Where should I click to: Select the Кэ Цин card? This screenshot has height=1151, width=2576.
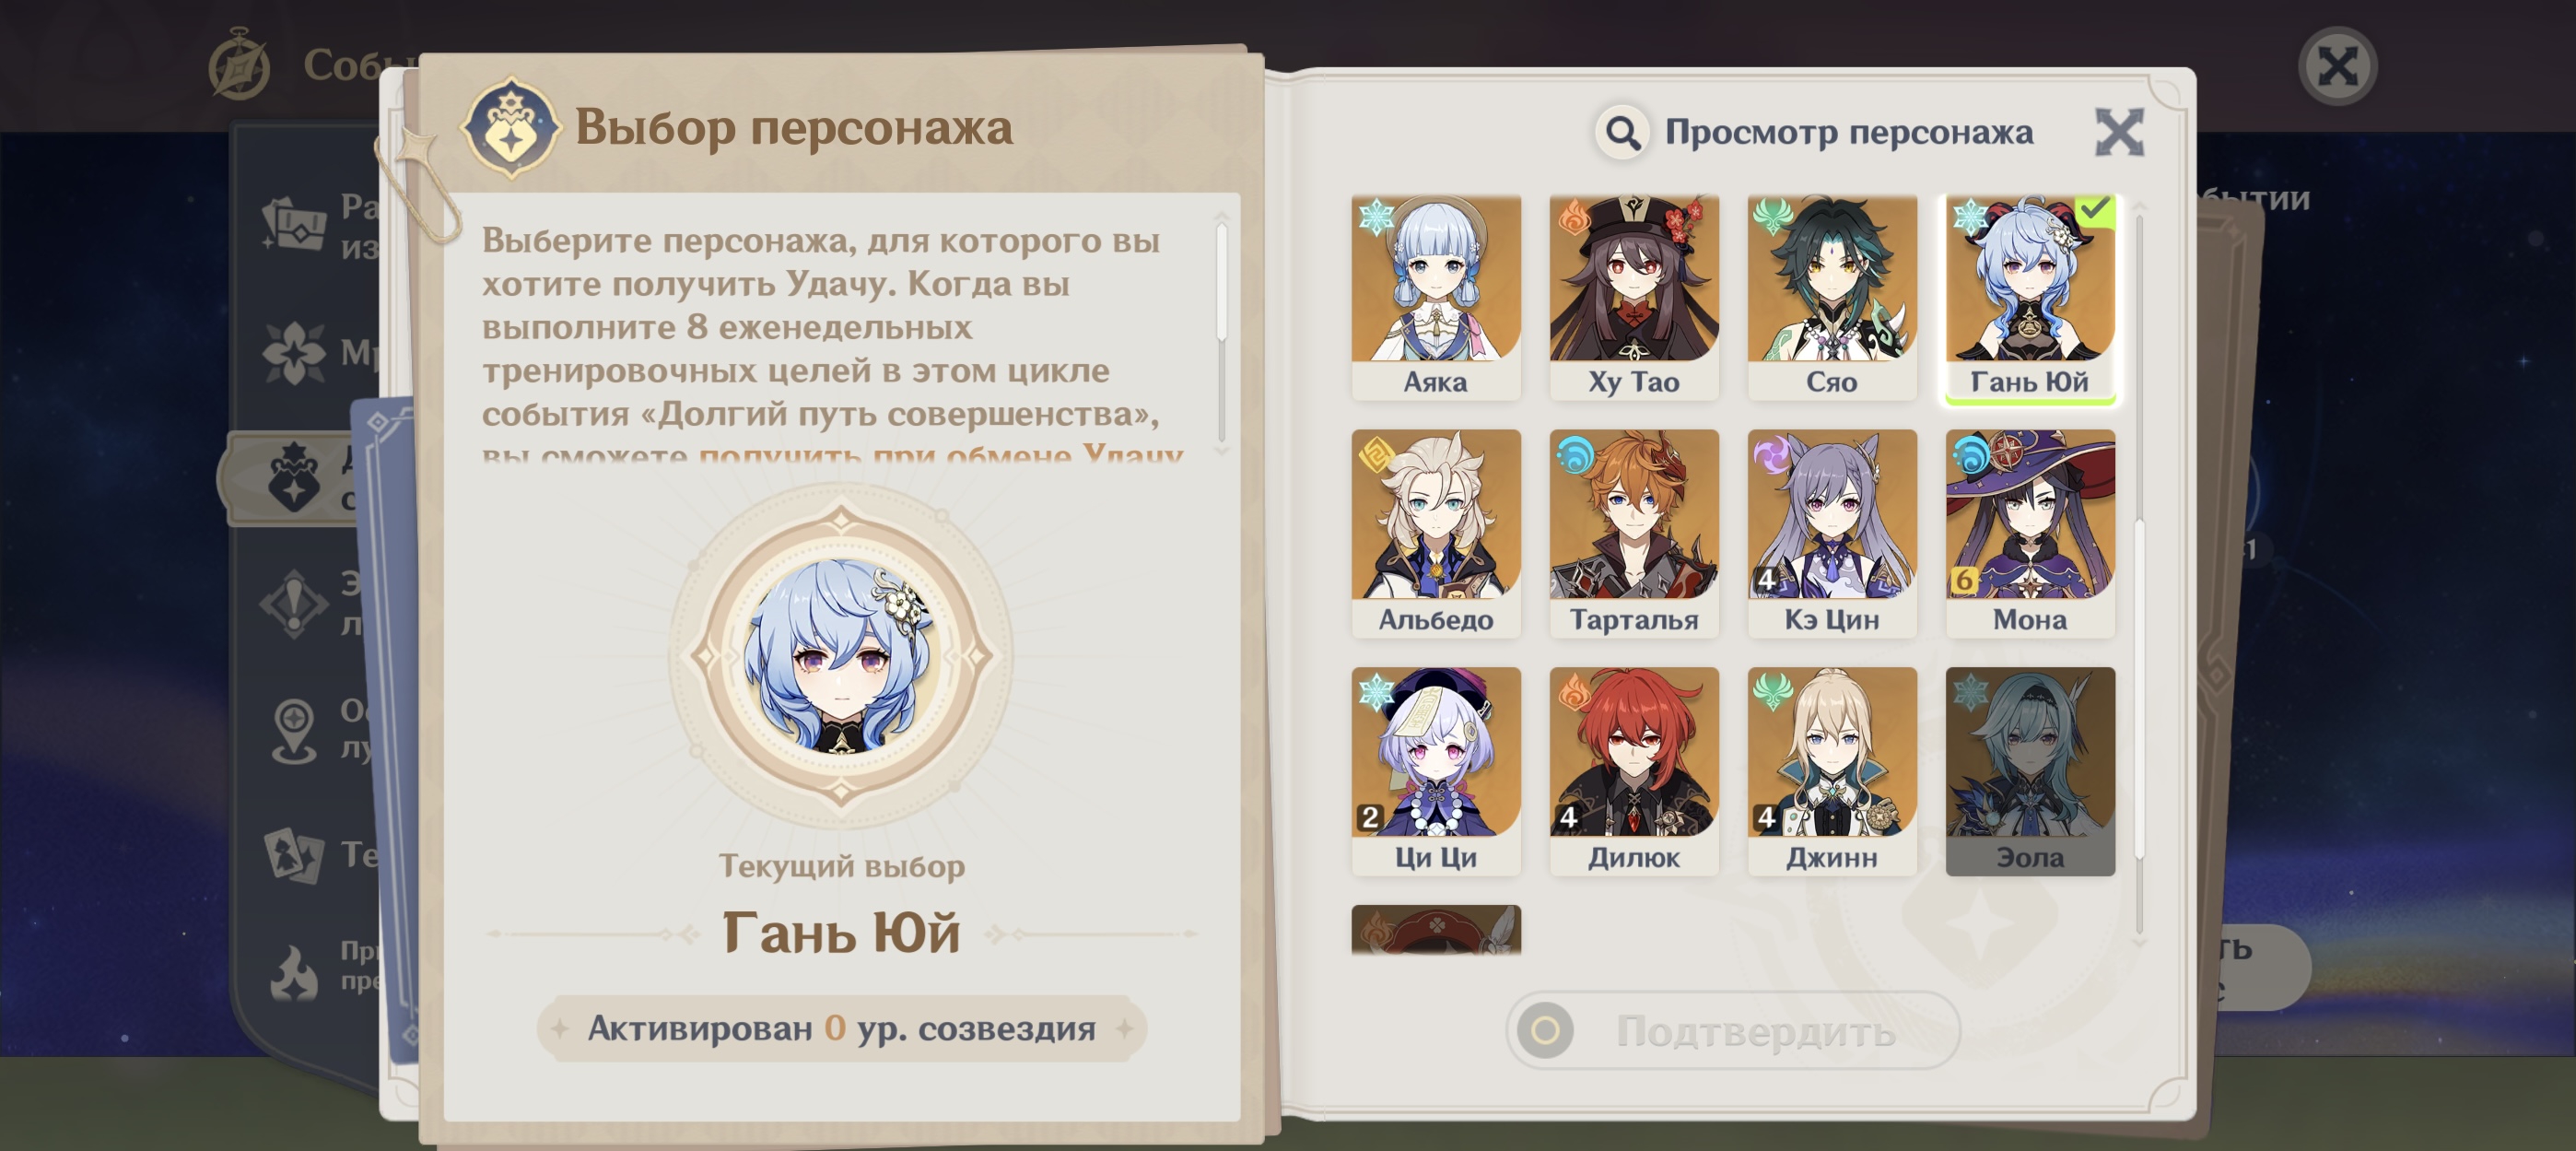(x=1832, y=534)
